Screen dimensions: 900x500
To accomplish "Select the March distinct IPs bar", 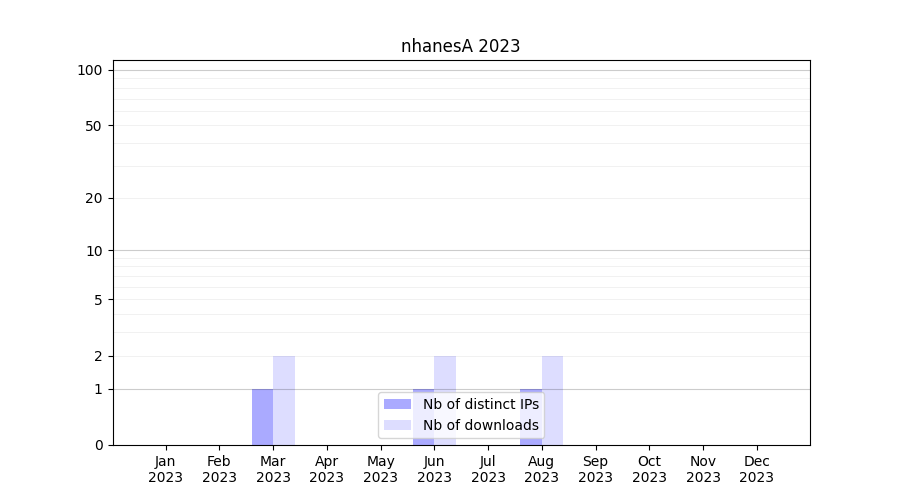I will [262, 417].
